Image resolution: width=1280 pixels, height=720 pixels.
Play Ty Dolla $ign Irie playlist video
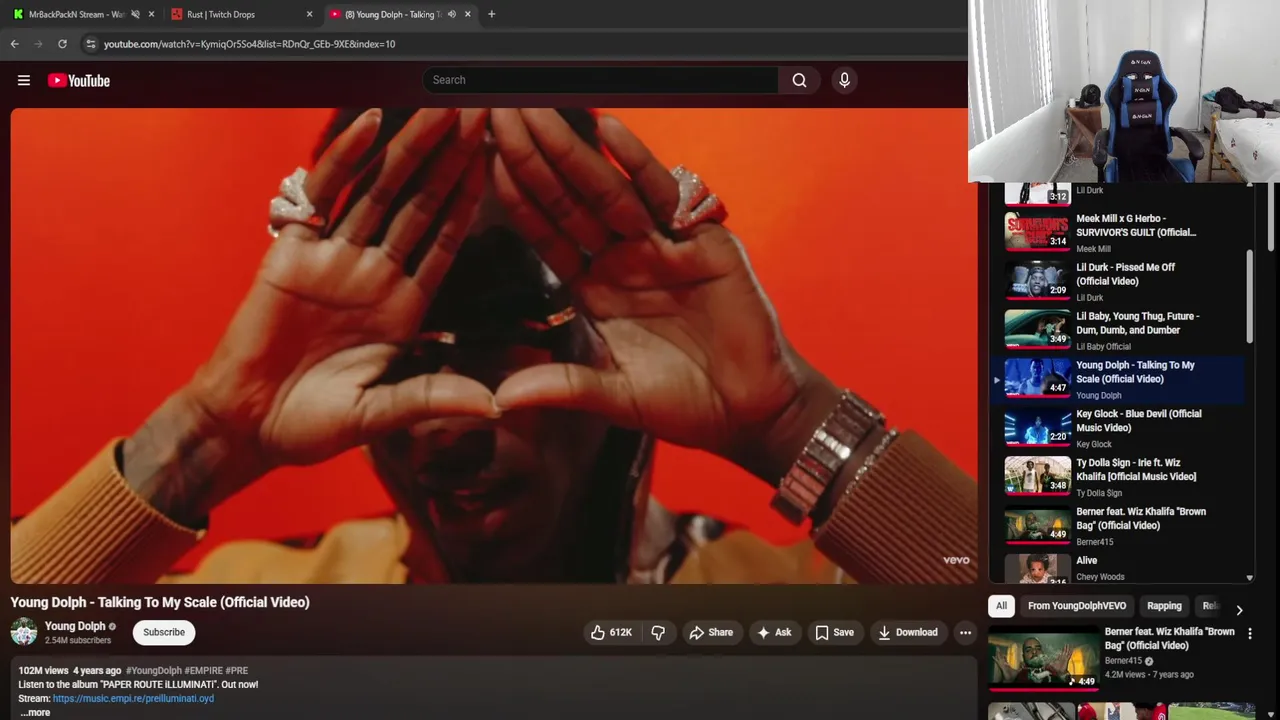click(x=1118, y=477)
